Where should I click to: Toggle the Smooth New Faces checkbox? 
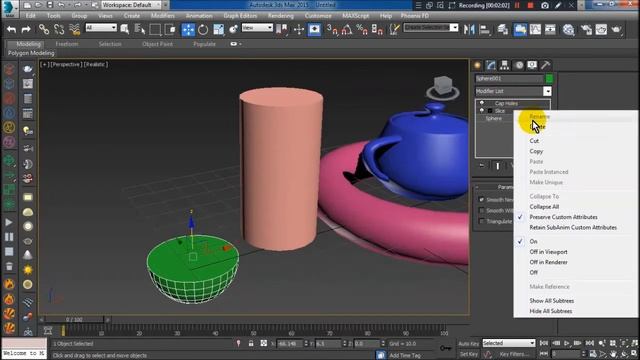point(481,200)
